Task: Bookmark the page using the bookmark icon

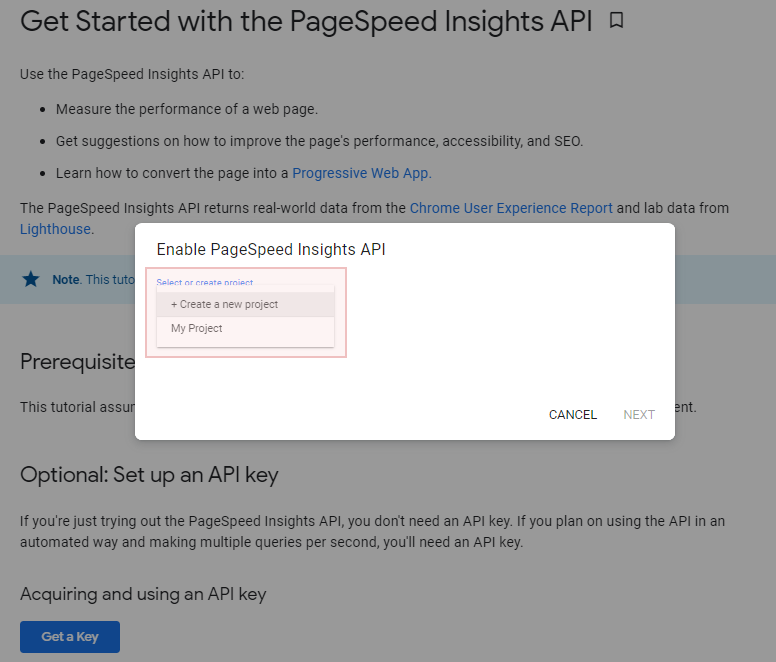Action: coord(616,21)
